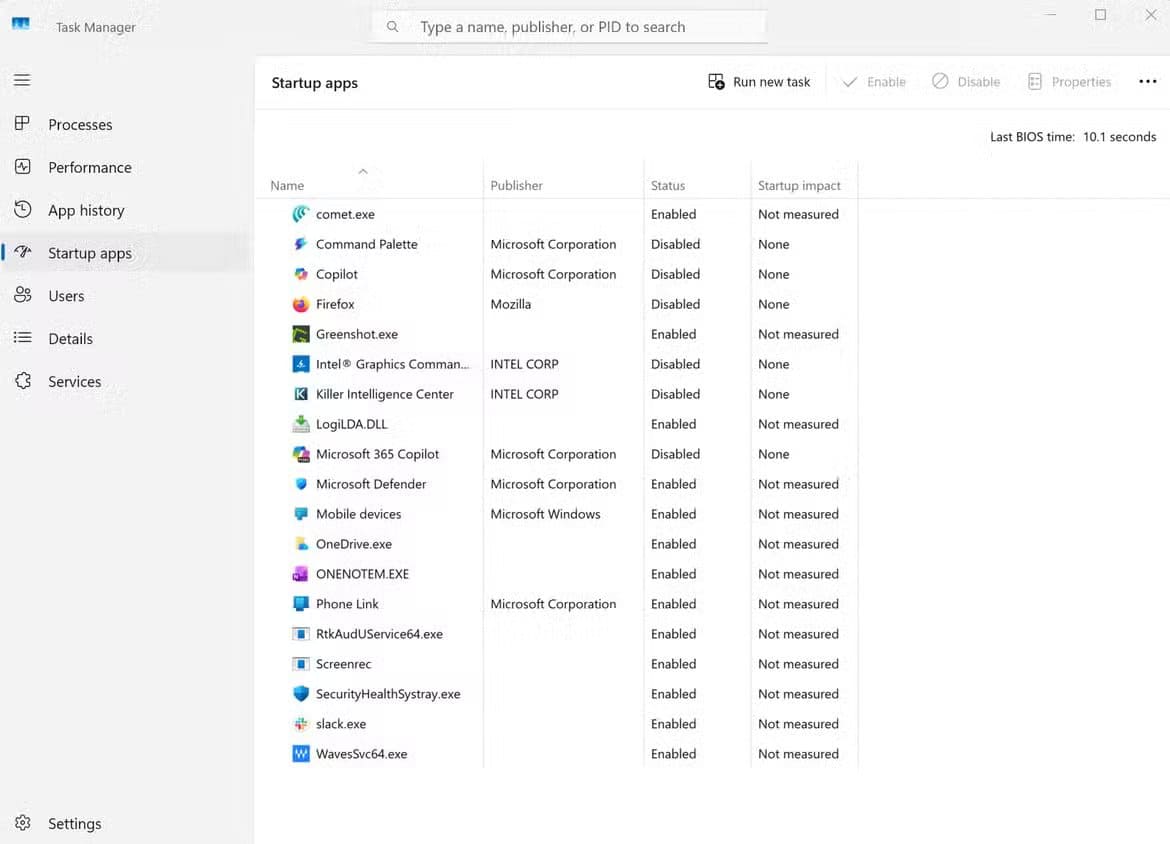Click Run new task
Image resolution: width=1170 pixels, height=844 pixels.
pos(758,81)
